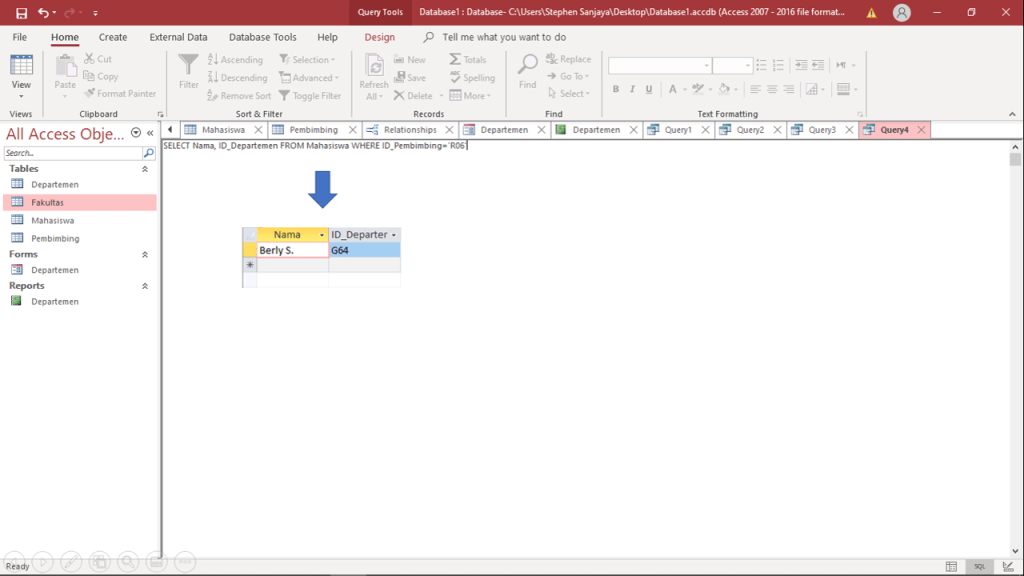Click the Save icon in title bar
Viewport: 1024px width, 576px height.
(x=21, y=13)
